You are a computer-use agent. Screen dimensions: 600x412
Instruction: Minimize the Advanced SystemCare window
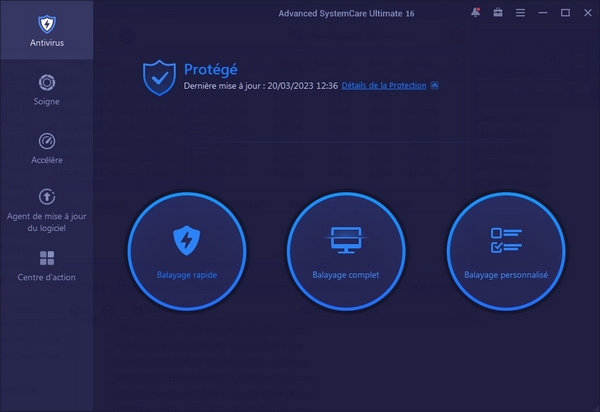click(544, 13)
